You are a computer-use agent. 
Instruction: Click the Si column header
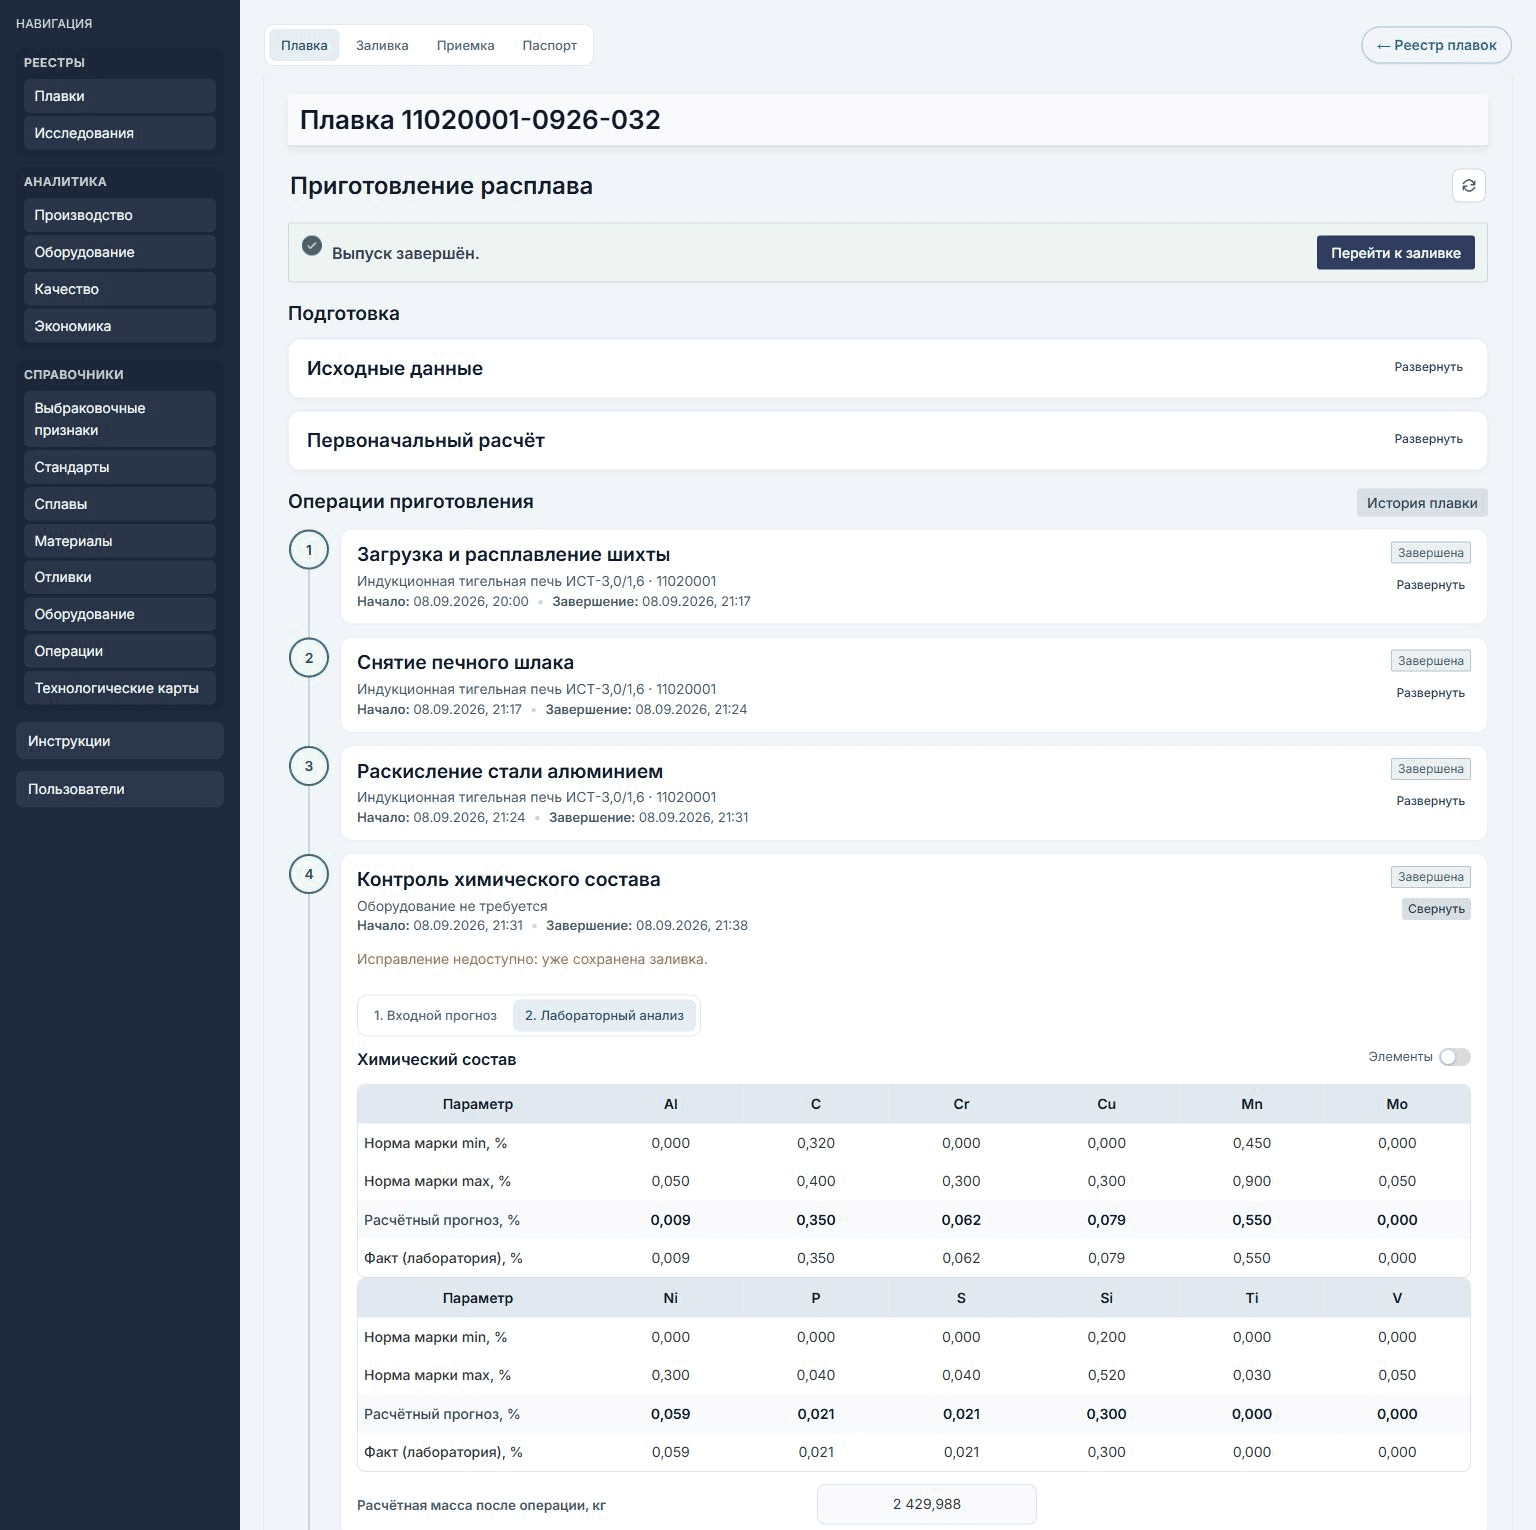point(1106,1298)
